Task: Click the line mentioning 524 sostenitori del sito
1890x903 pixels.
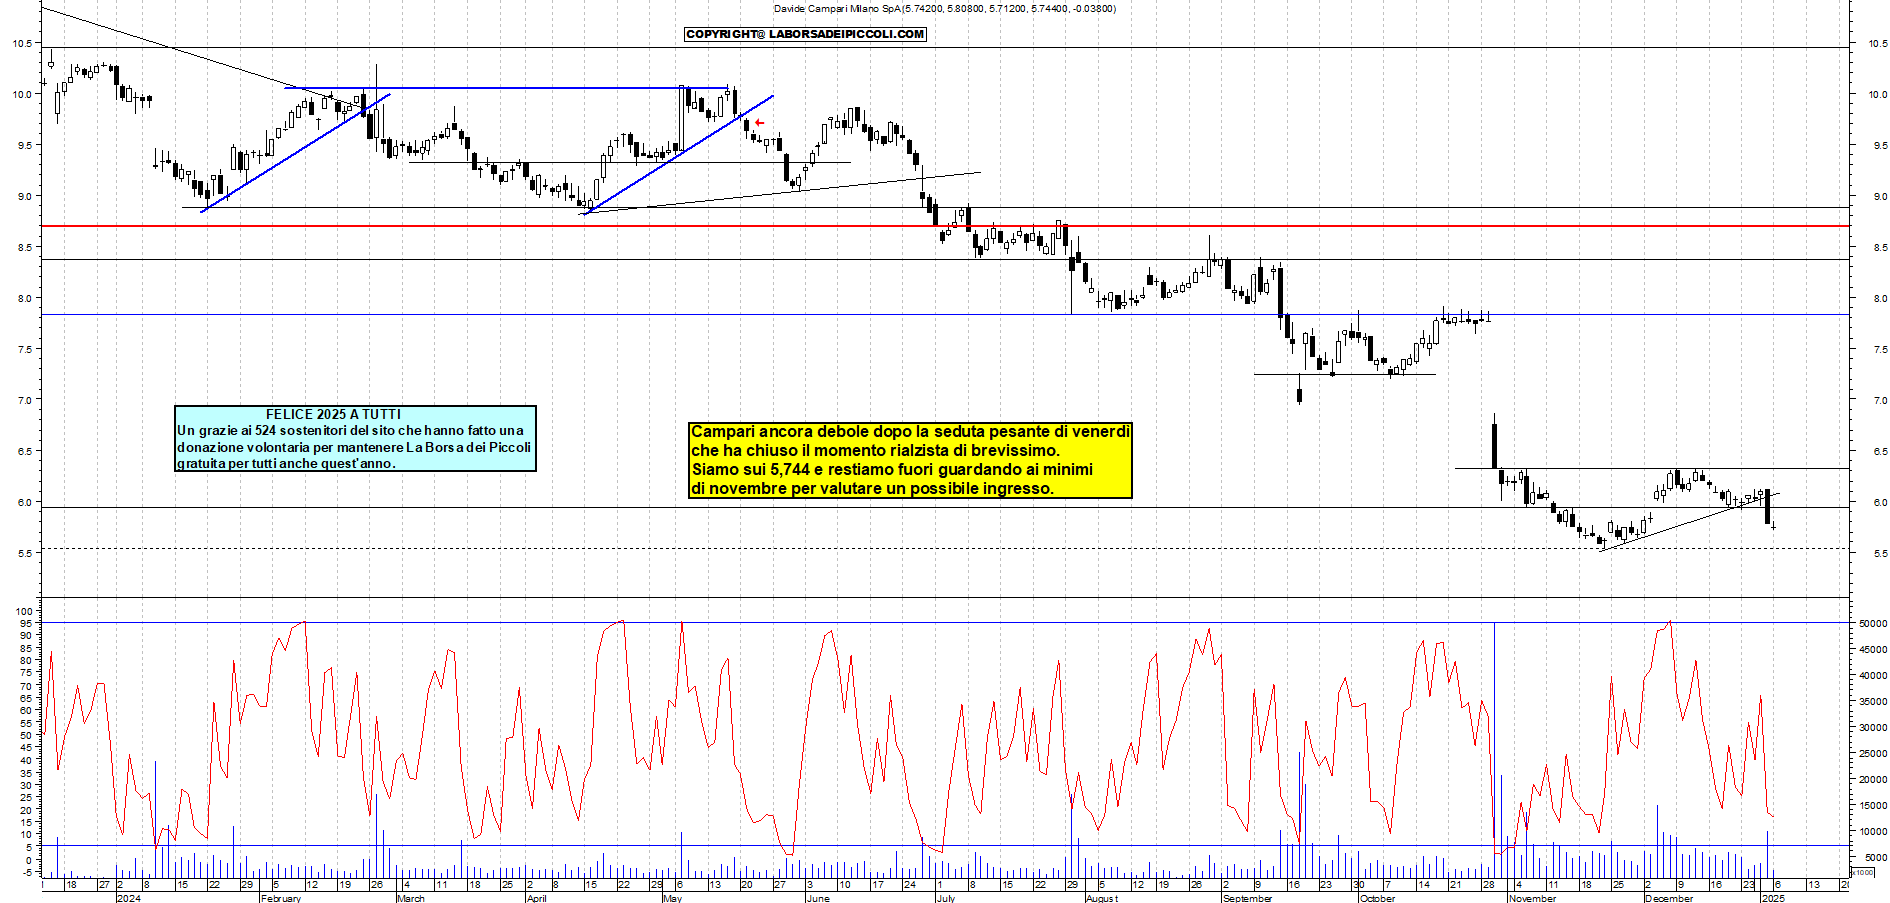Action: (350, 431)
